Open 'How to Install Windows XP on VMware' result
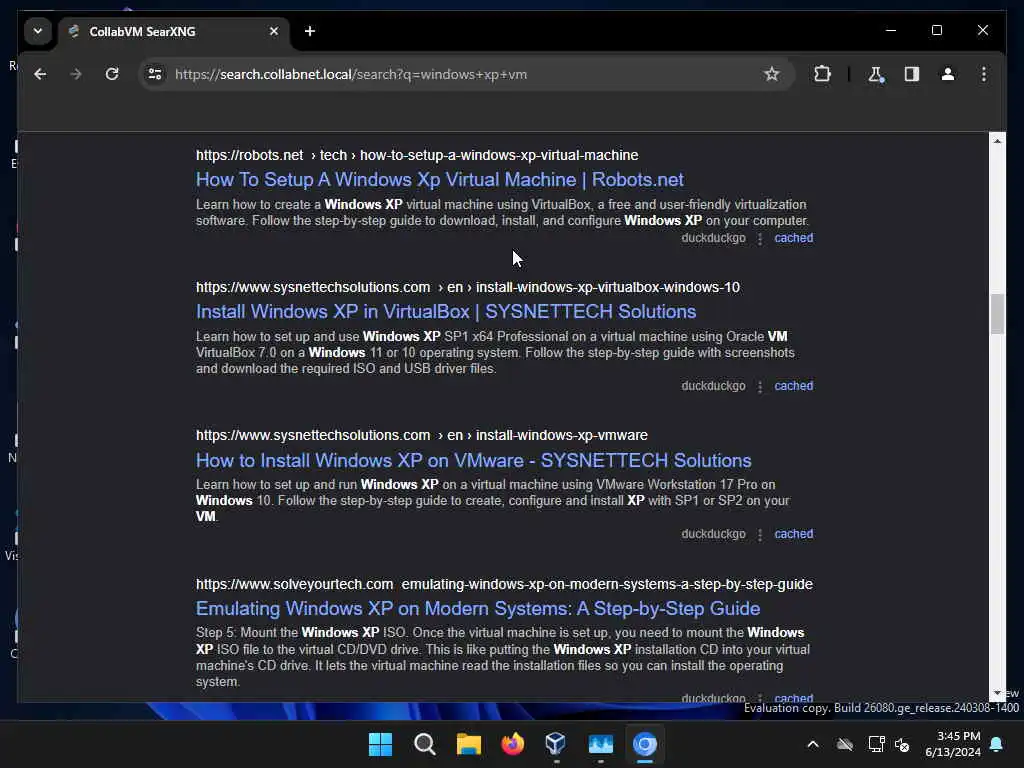1024x768 pixels. (x=473, y=460)
